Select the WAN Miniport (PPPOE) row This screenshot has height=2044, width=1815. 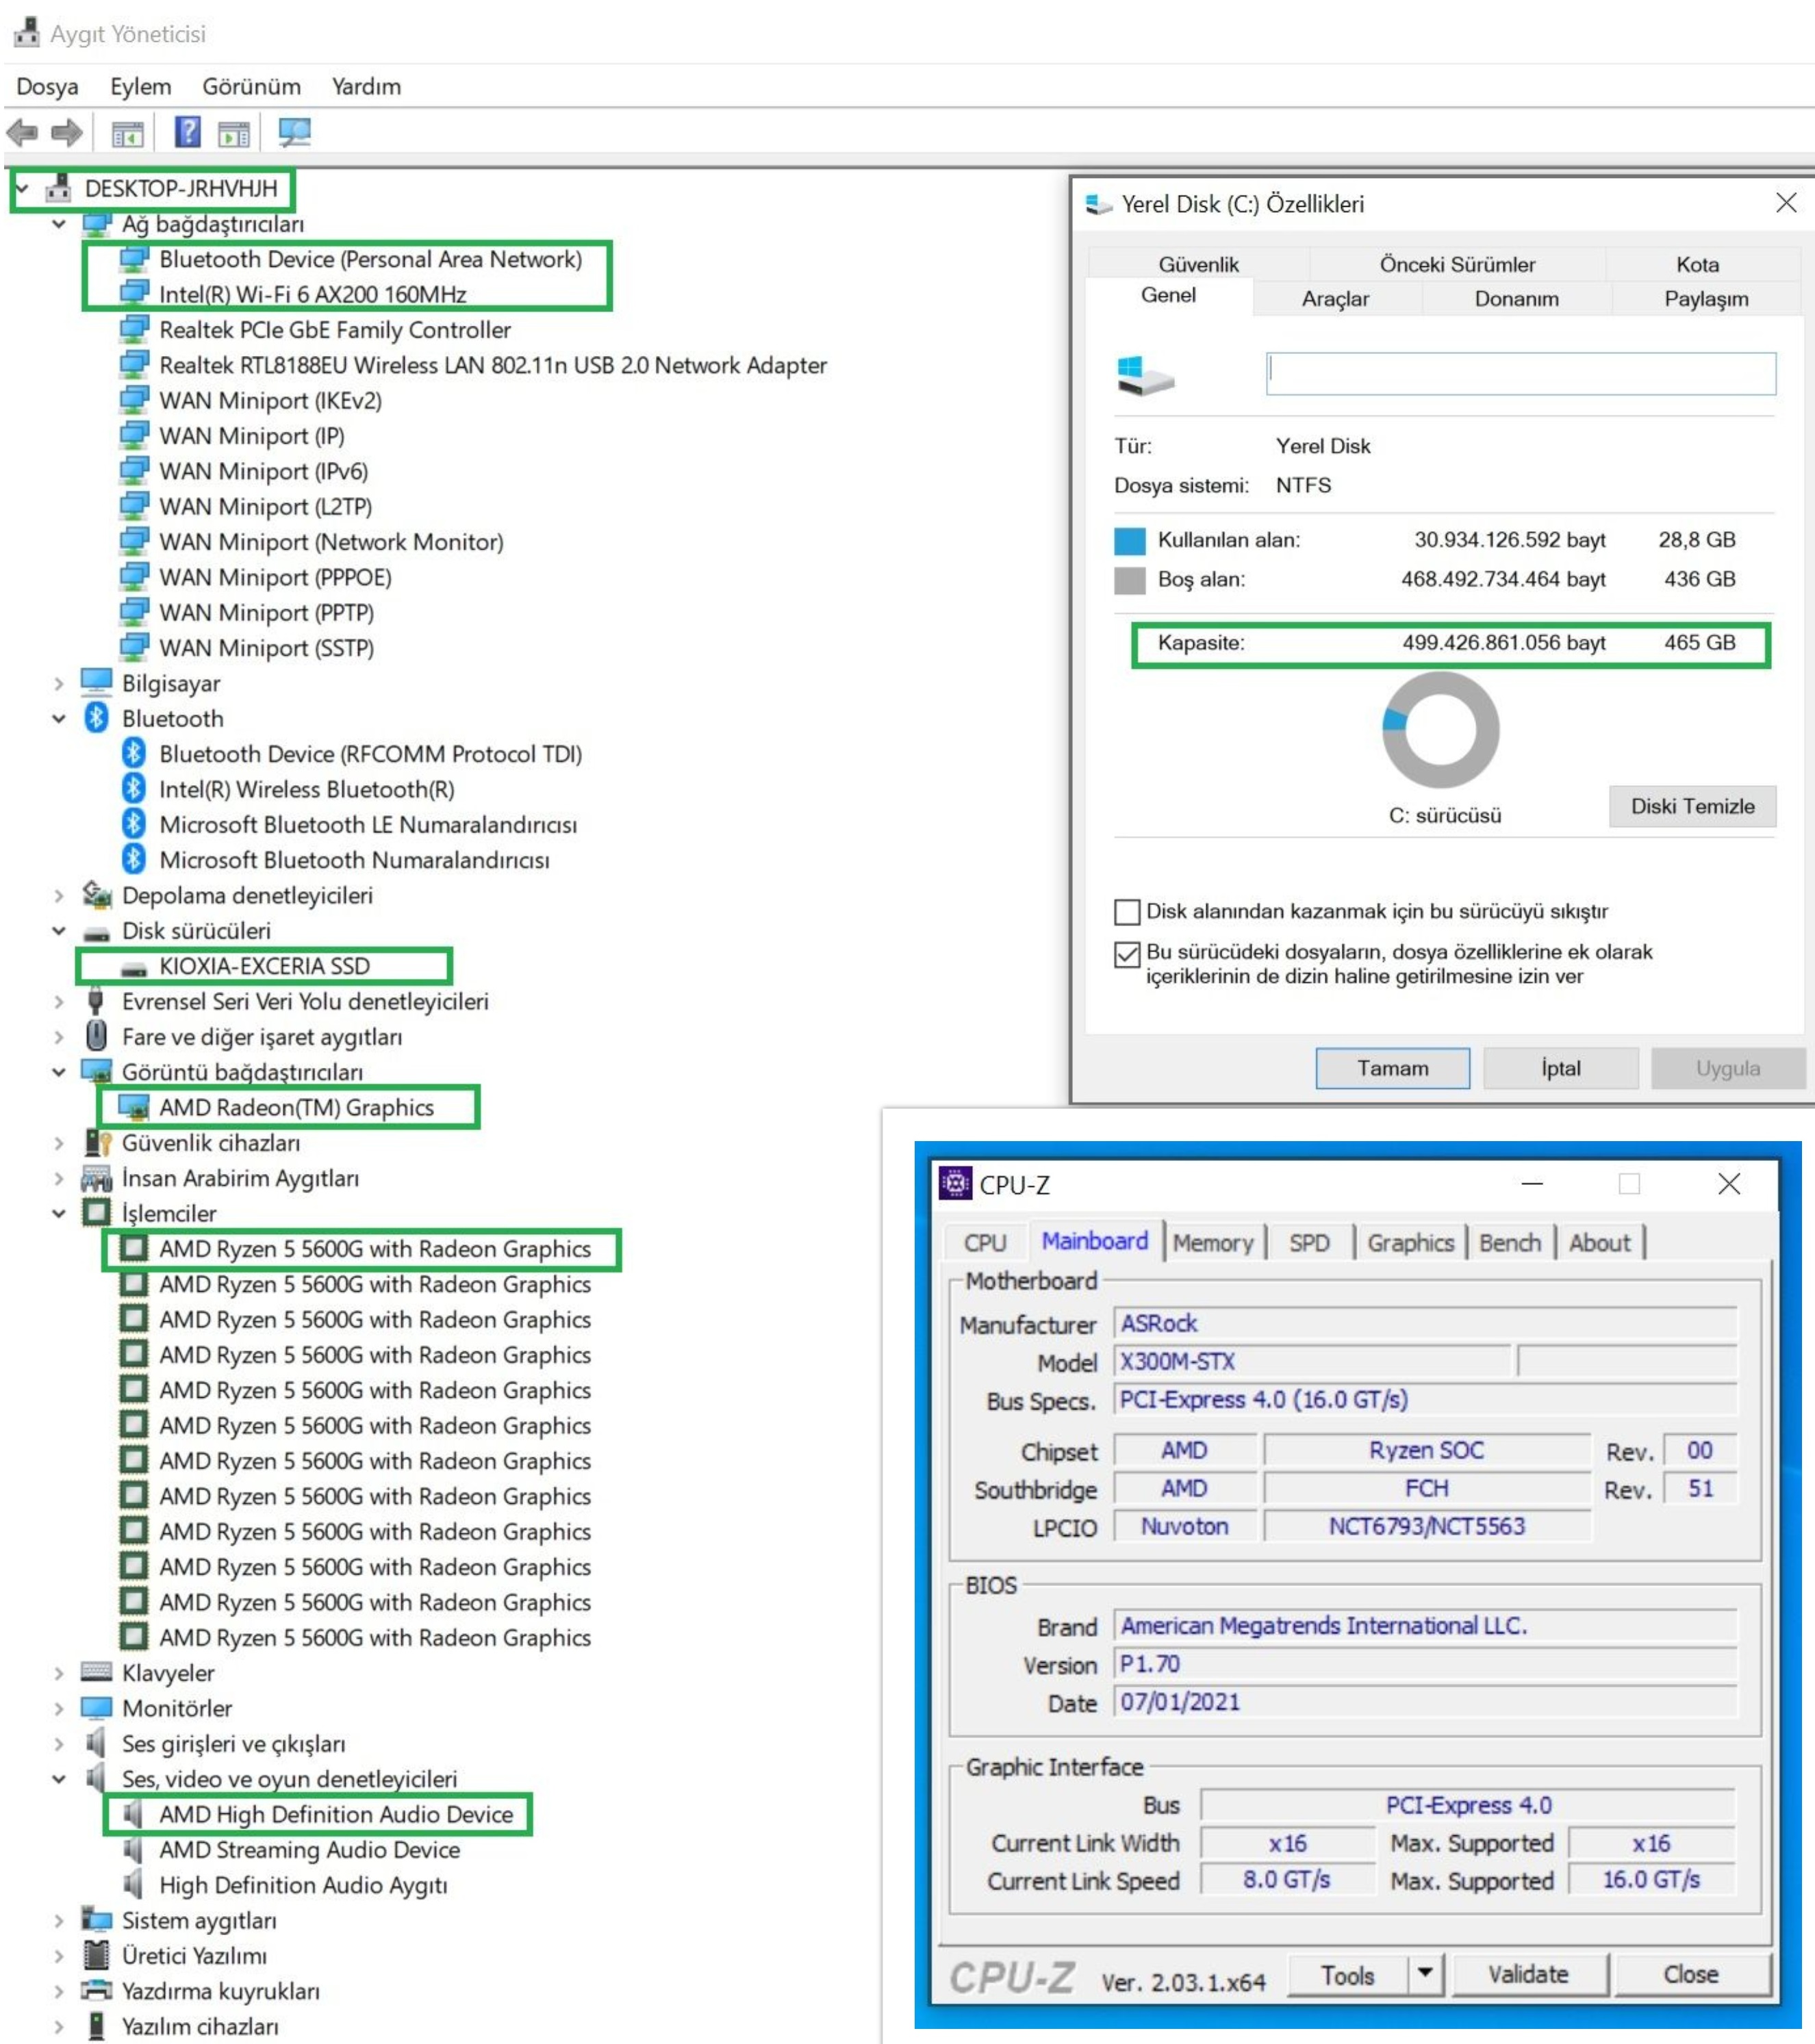pyautogui.click(x=275, y=577)
